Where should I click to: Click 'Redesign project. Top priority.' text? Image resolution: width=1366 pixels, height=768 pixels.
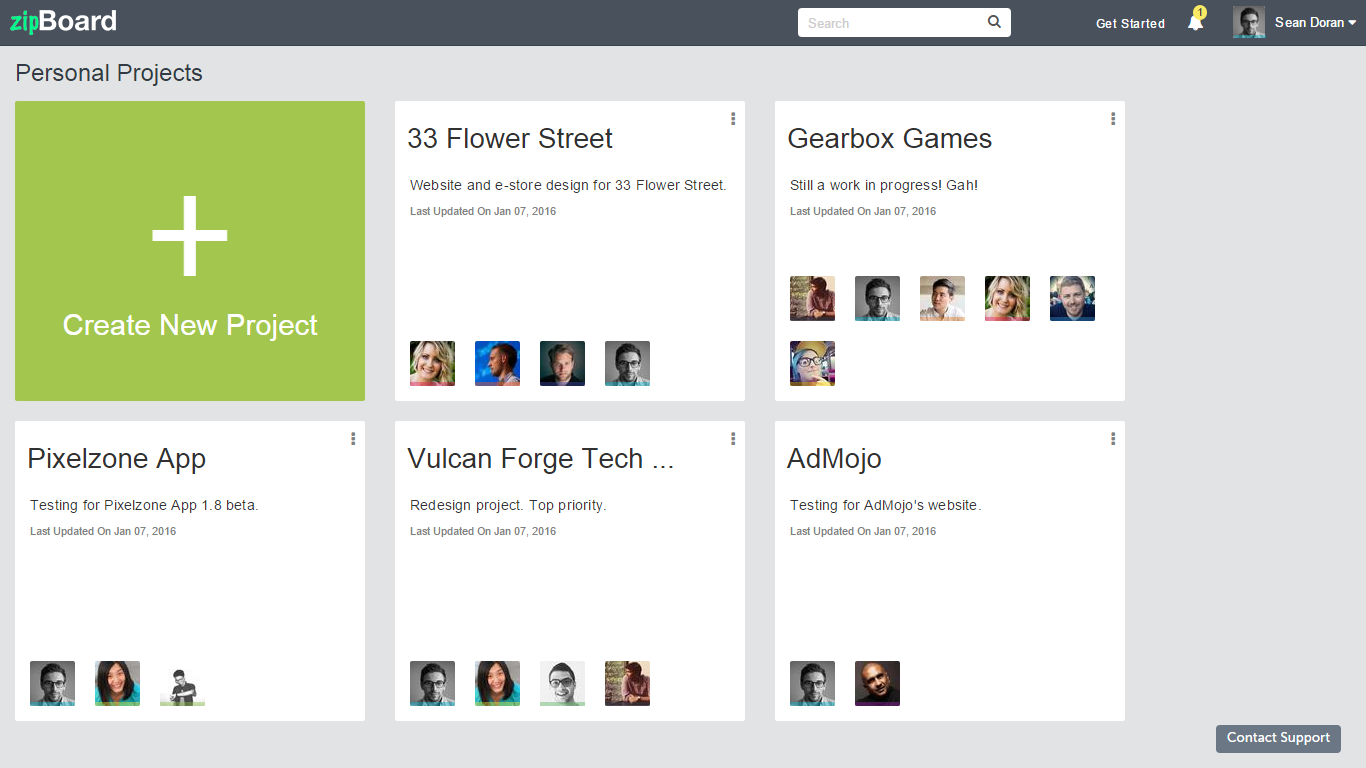(x=508, y=505)
